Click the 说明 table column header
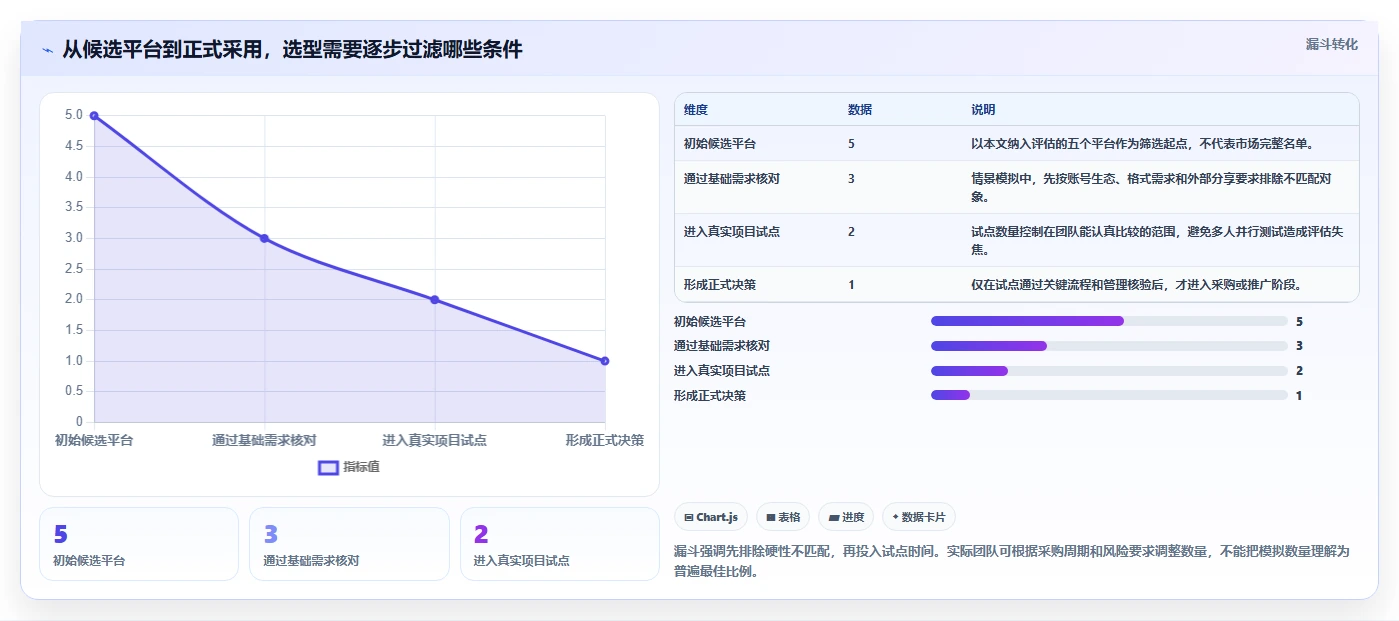Viewport: 1399px width, 621px height. point(983,110)
